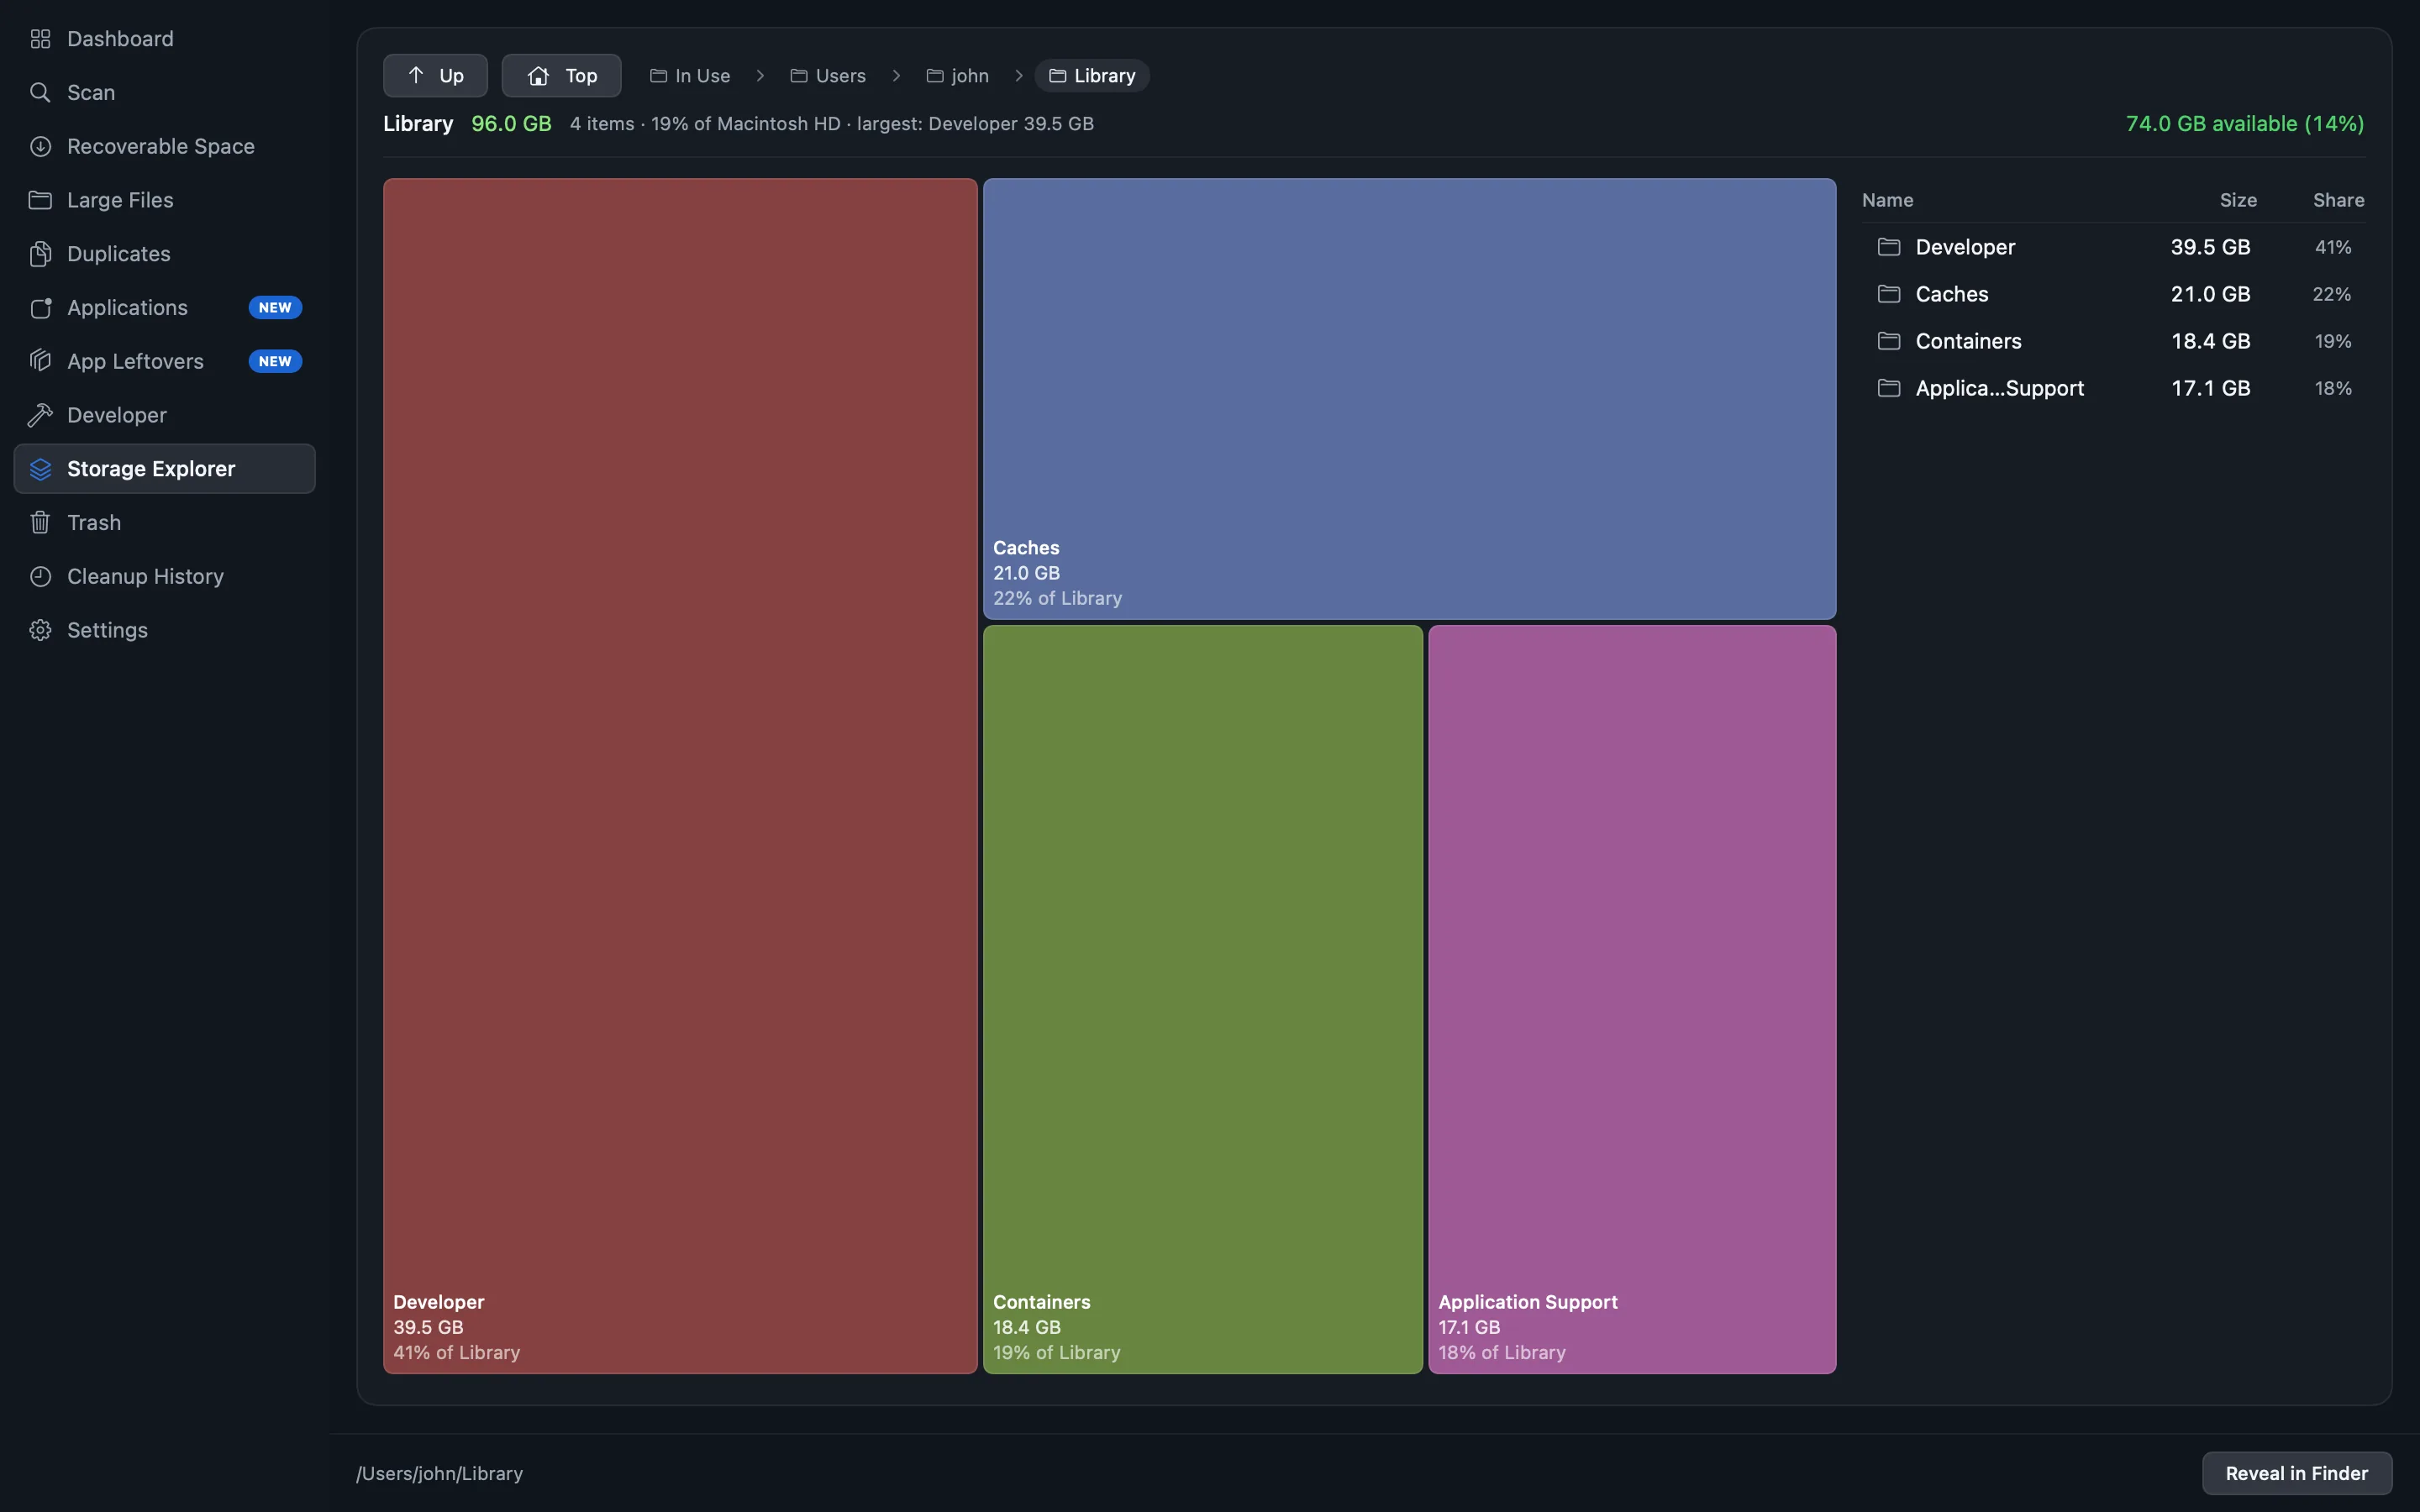This screenshot has height=1512, width=2420.
Task: Click the folder icon beside Containers row
Action: point(1889,341)
